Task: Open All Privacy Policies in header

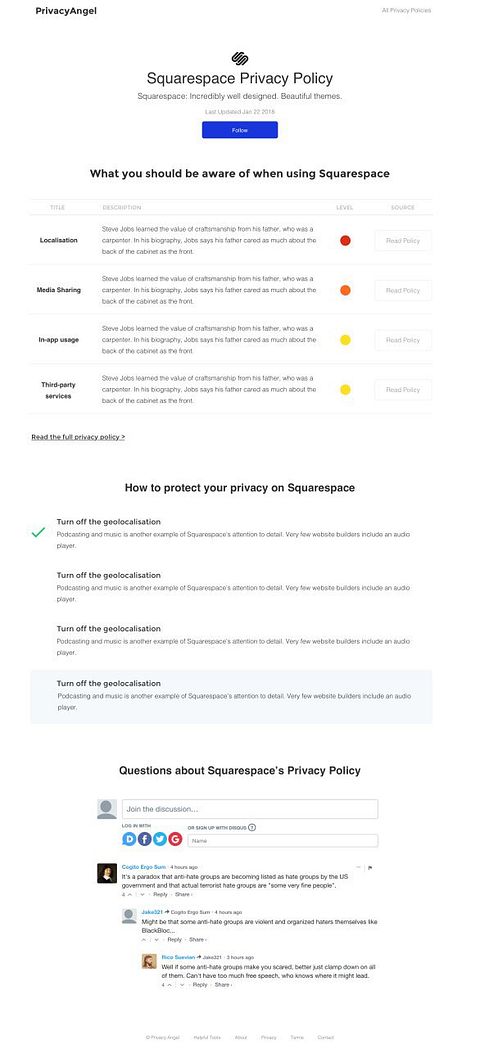Action: (x=406, y=11)
